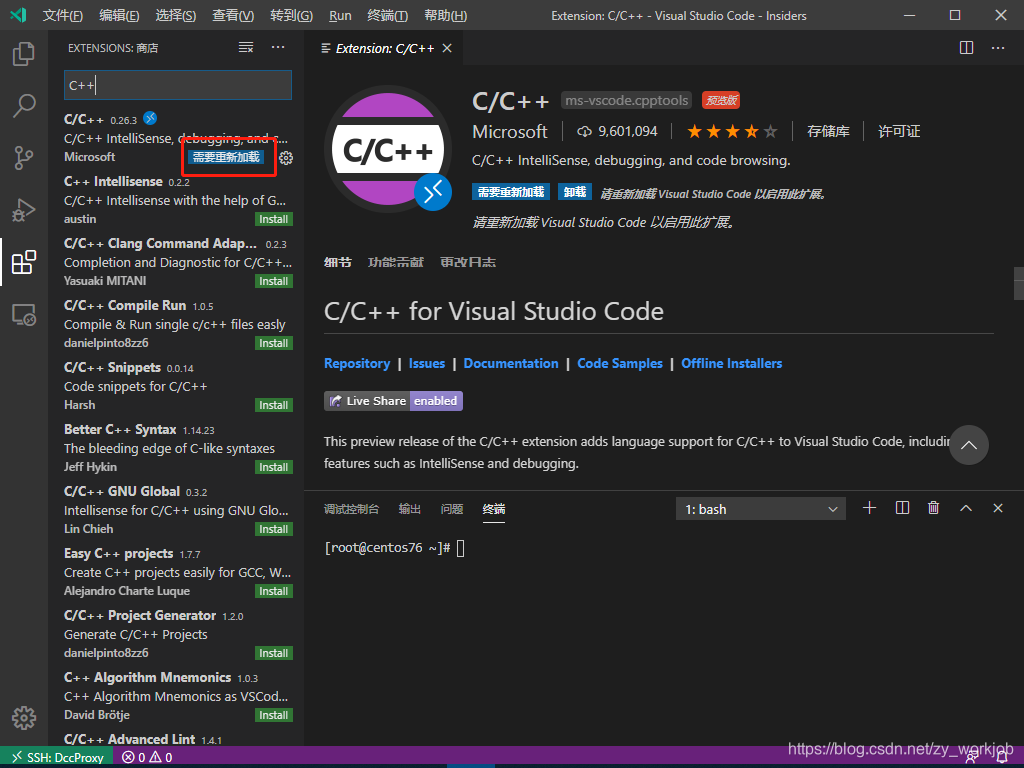
Task: Open the Explorer view in activity bar
Action: click(24, 54)
